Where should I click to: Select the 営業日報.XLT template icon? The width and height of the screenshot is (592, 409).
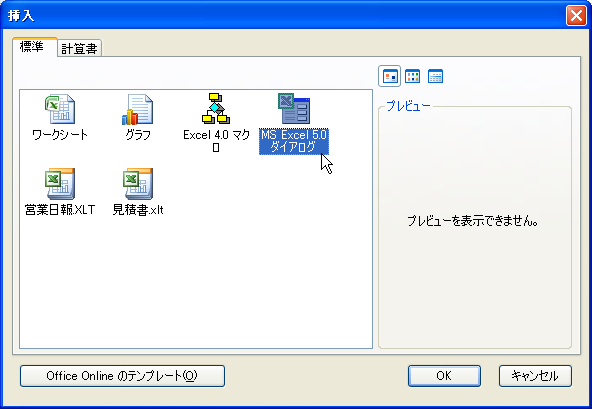coord(60,184)
